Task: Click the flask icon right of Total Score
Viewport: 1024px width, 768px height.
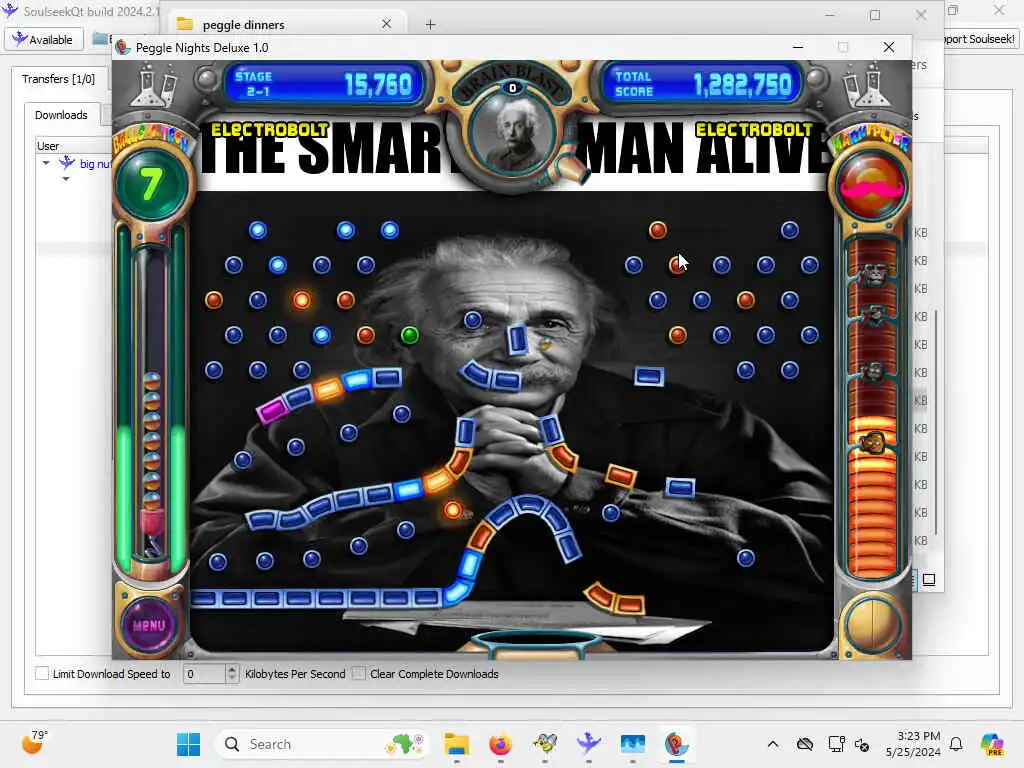Action: point(867,87)
